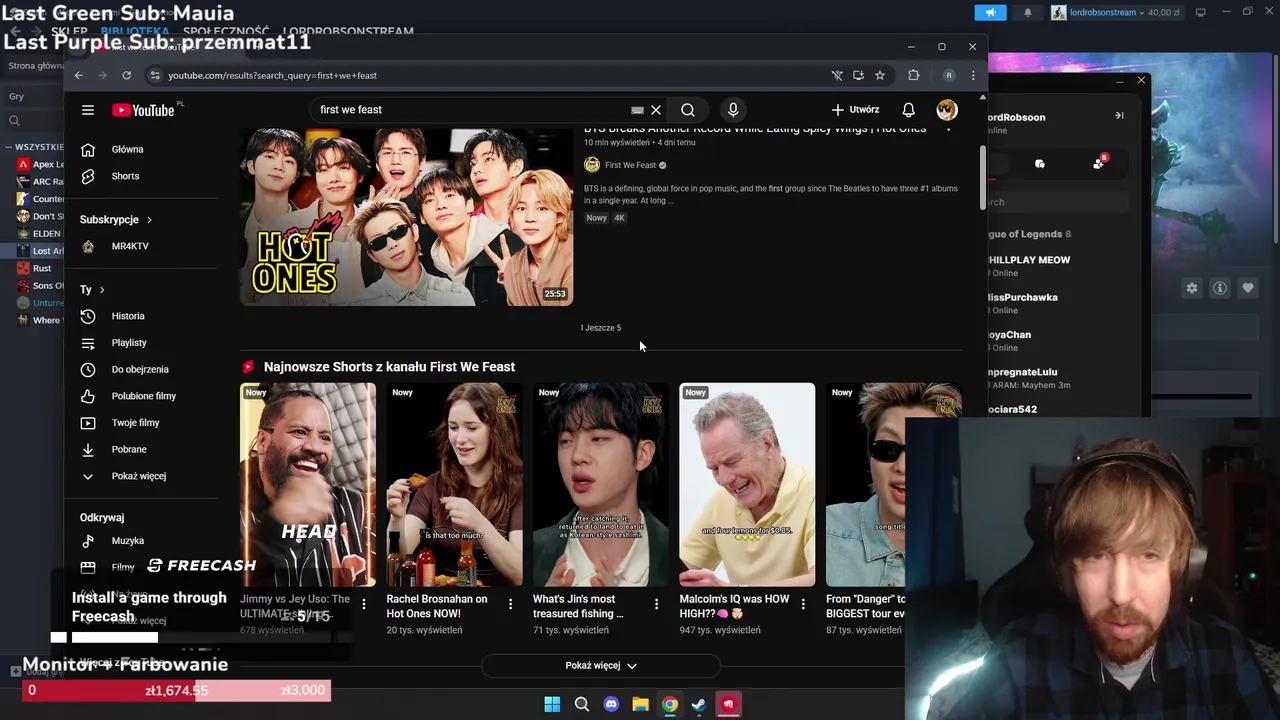Open the YouTube hamburger guide menu
Viewport: 1280px width, 720px height.
88,110
